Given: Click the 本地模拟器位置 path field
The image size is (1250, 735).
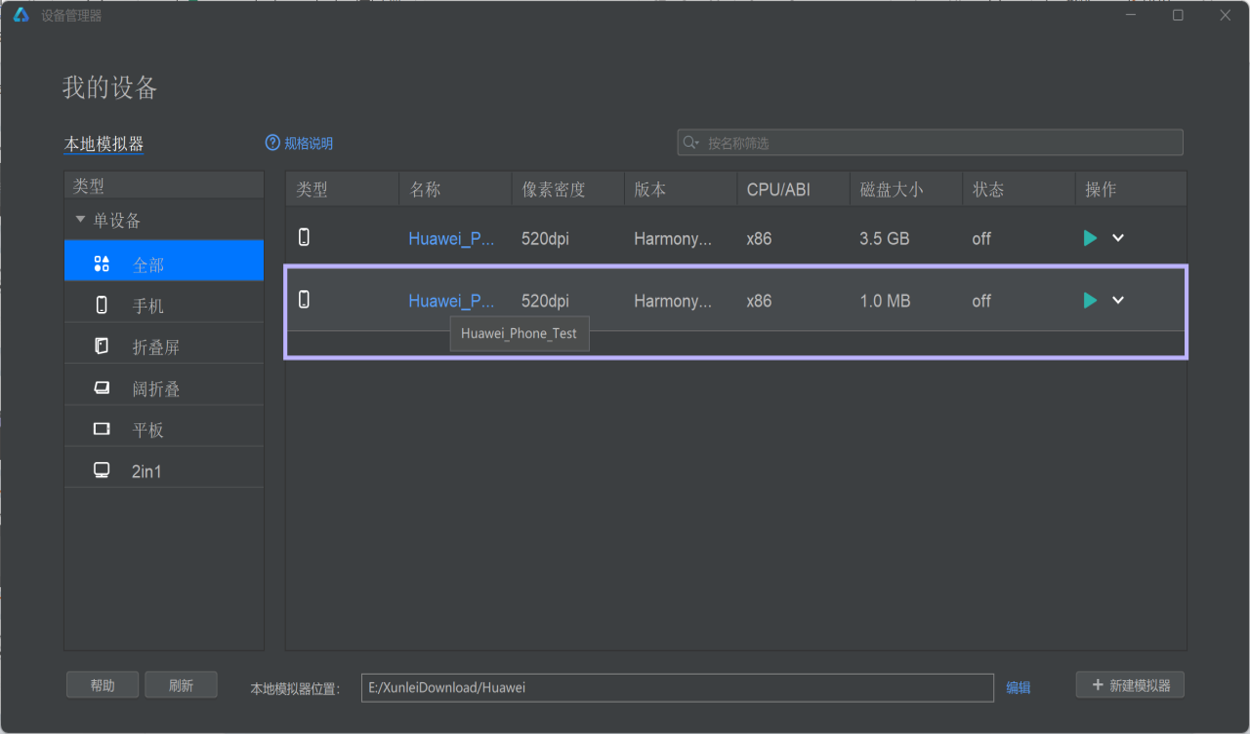Looking at the screenshot, I should tap(677, 687).
